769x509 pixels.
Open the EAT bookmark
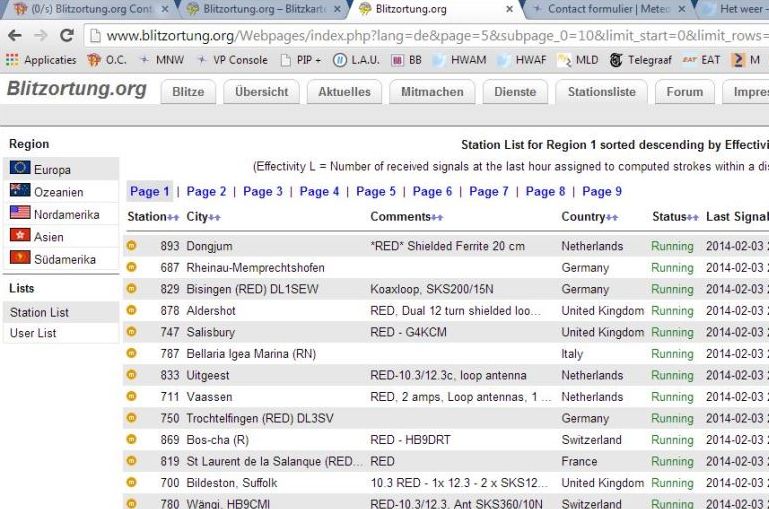tap(701, 60)
